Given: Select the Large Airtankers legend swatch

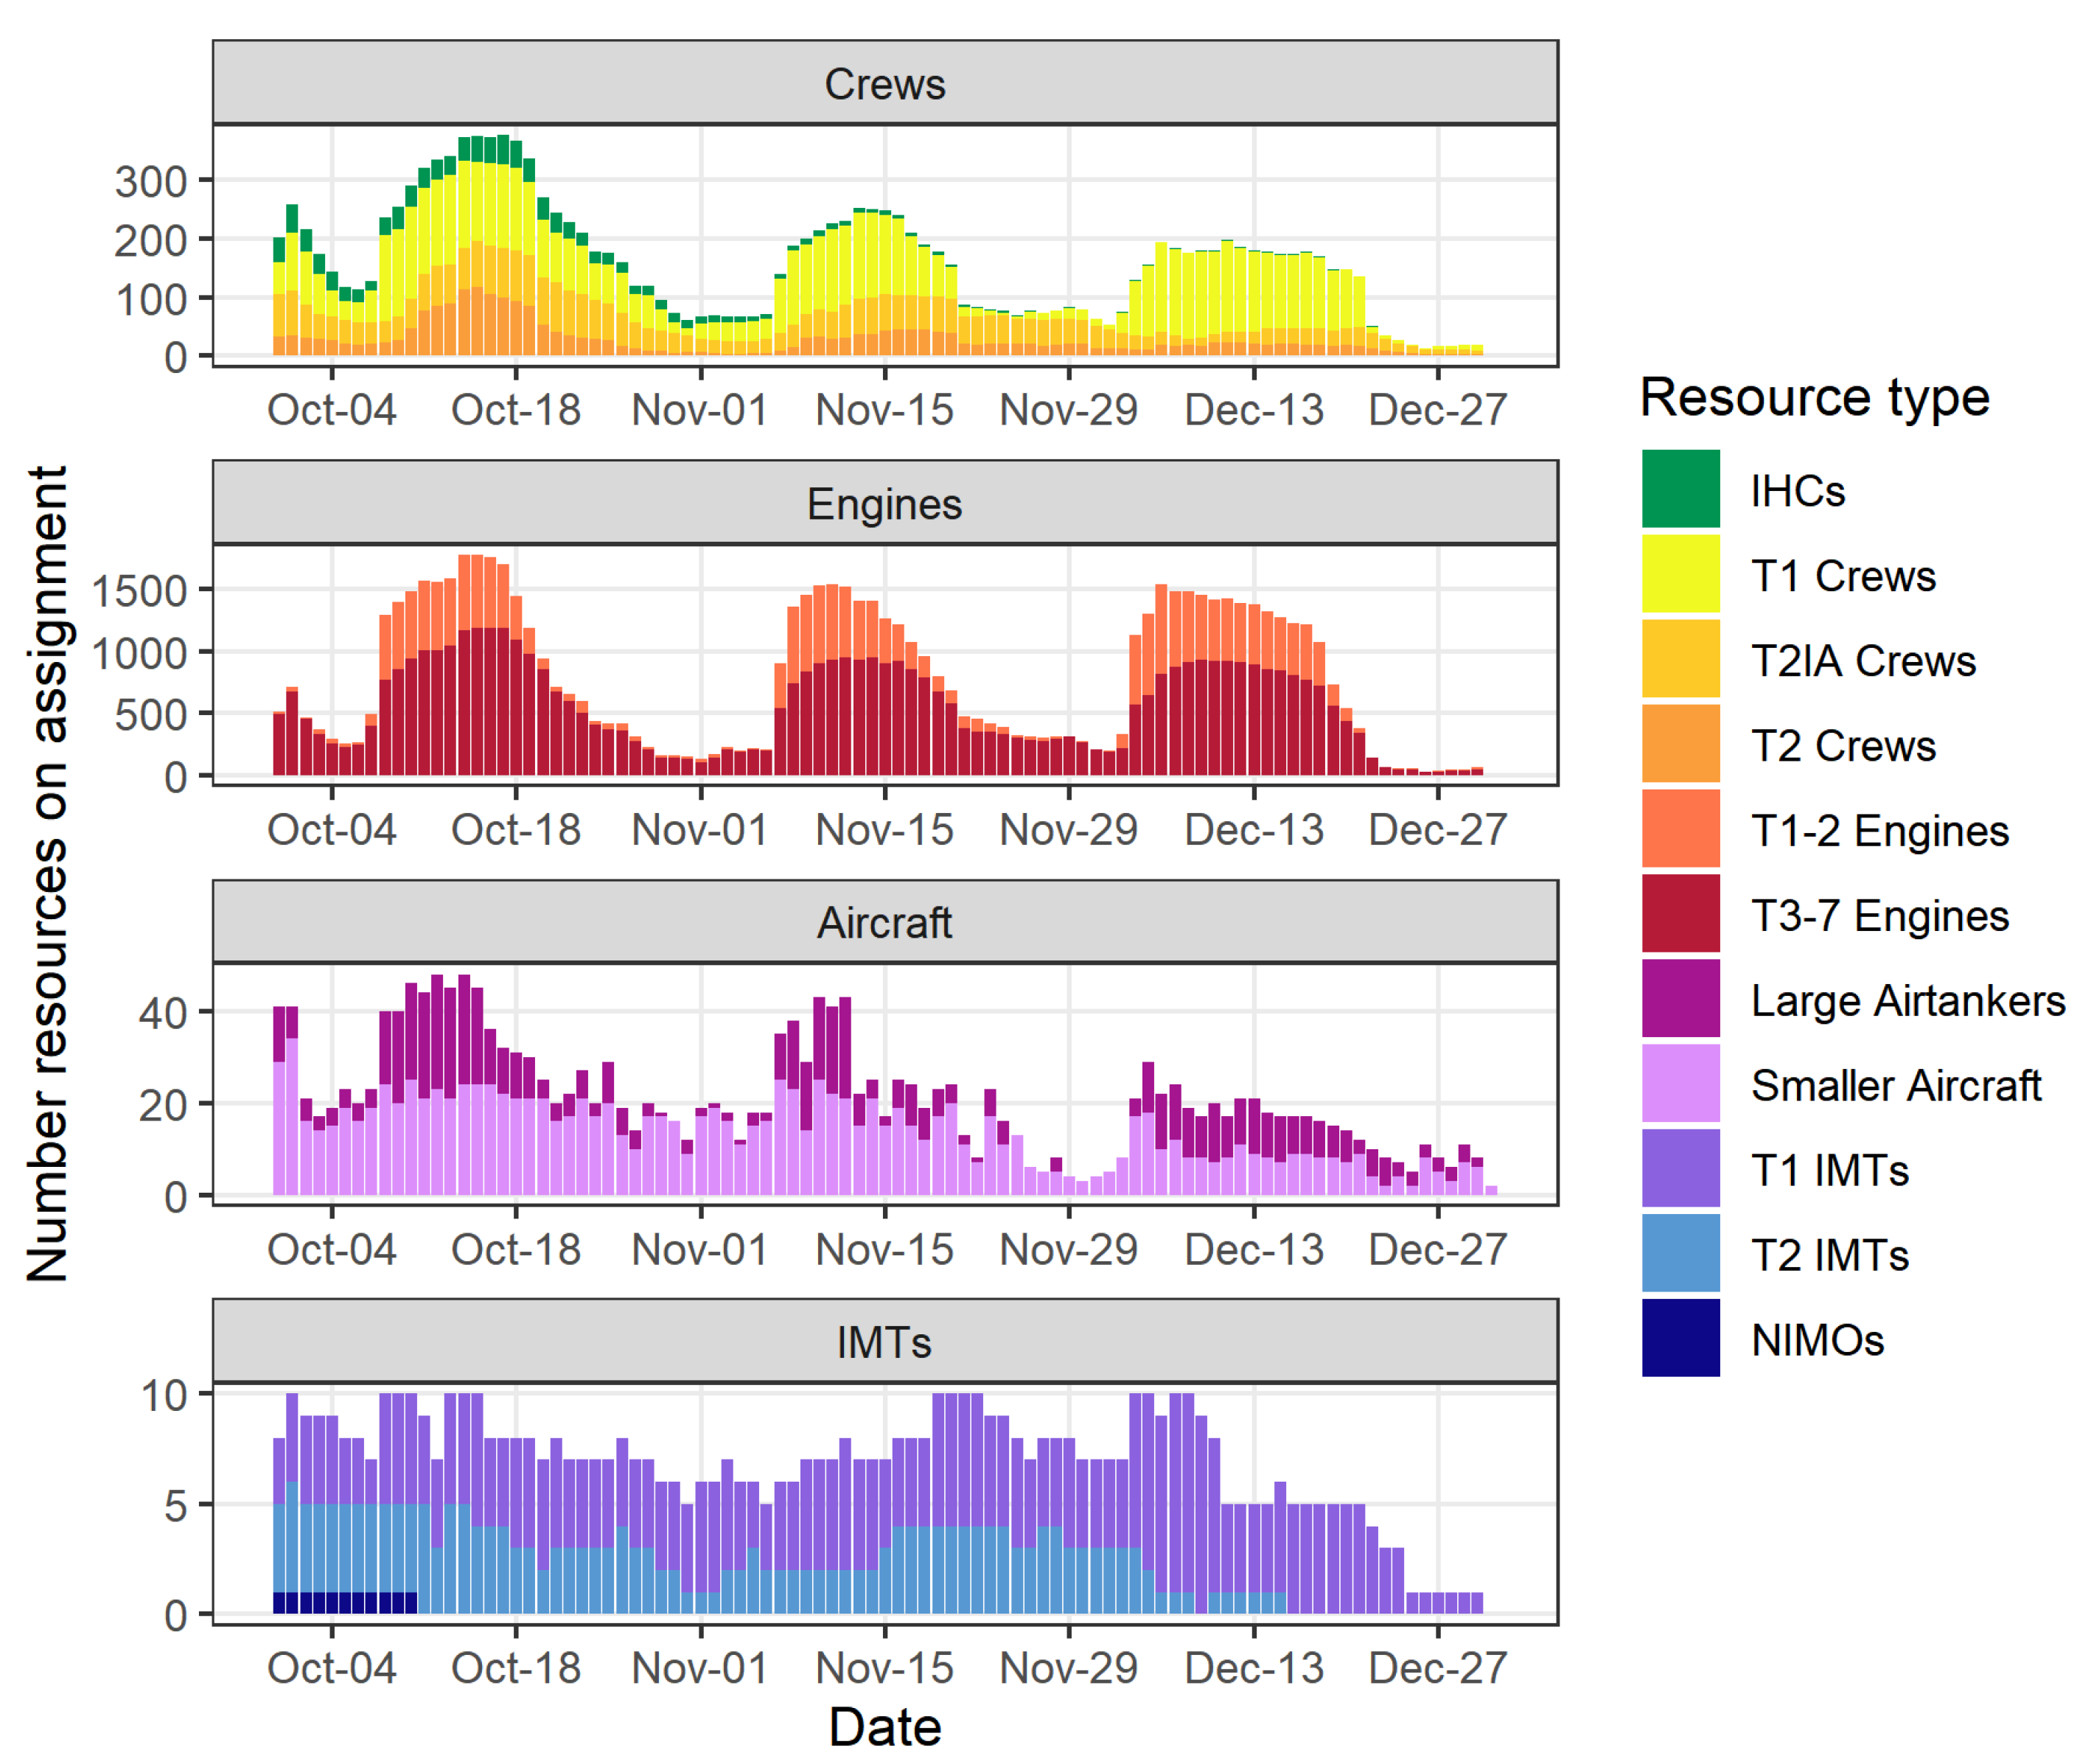Looking at the screenshot, I should (1680, 999).
